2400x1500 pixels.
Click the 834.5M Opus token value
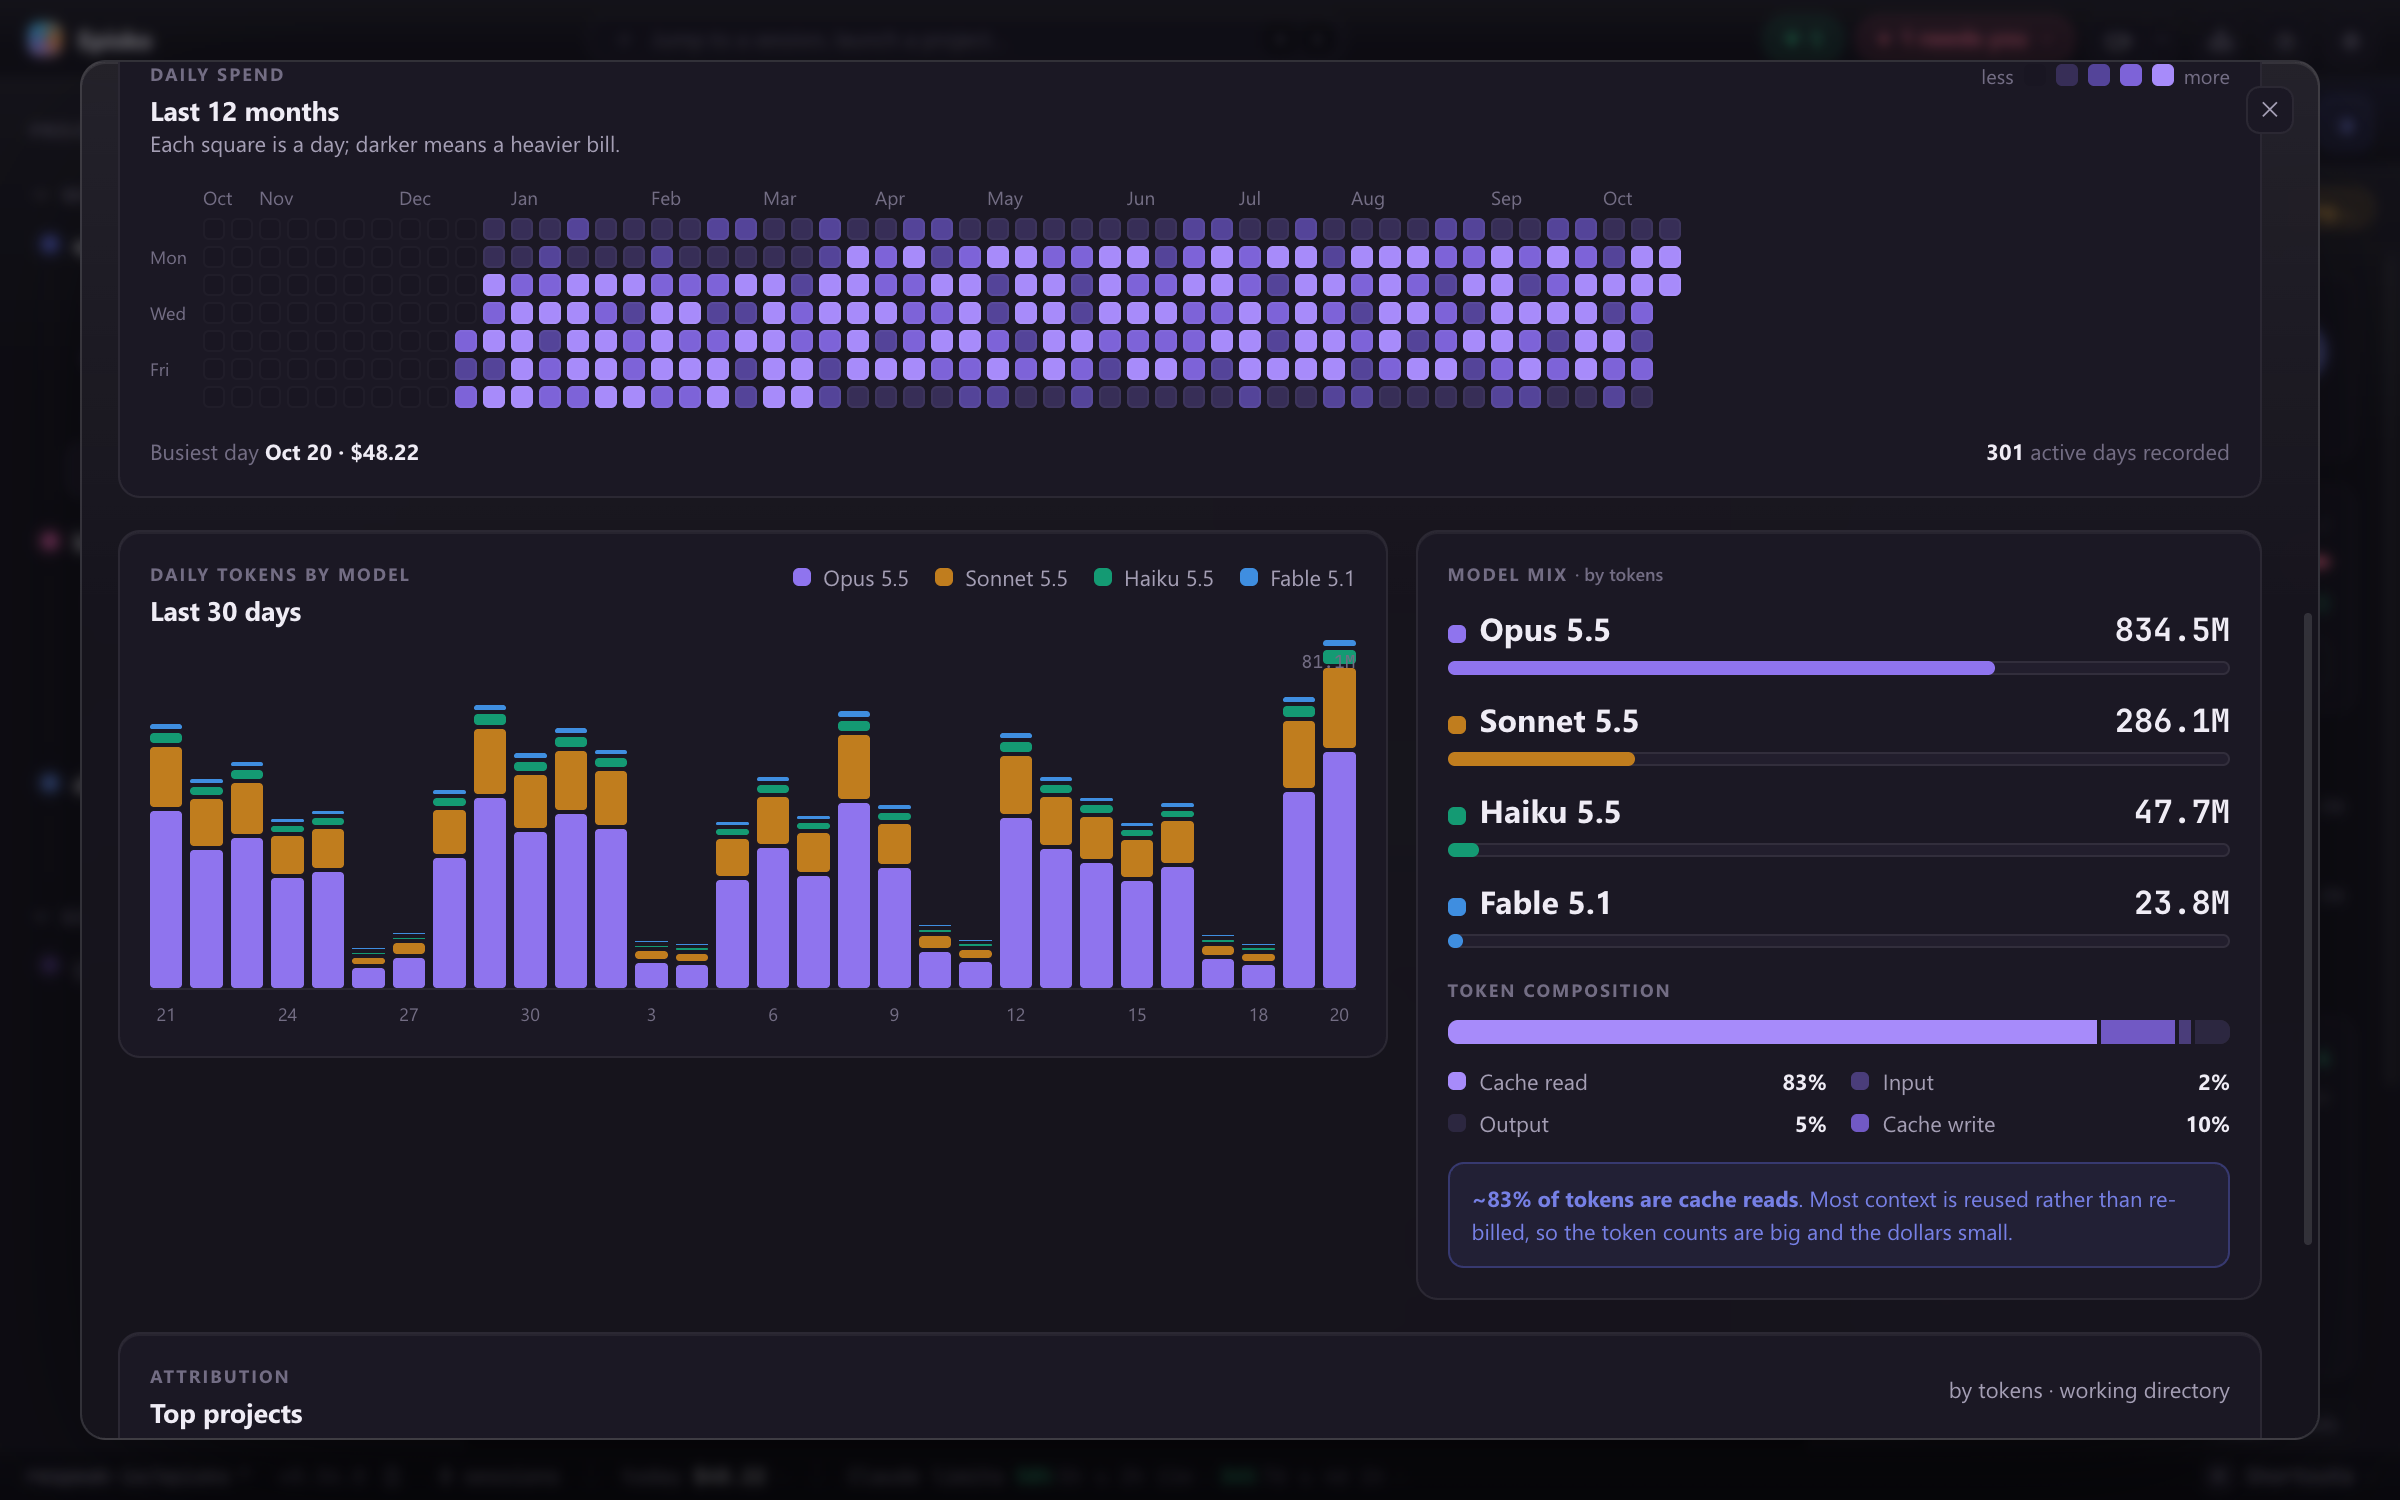pyautogui.click(x=2172, y=630)
